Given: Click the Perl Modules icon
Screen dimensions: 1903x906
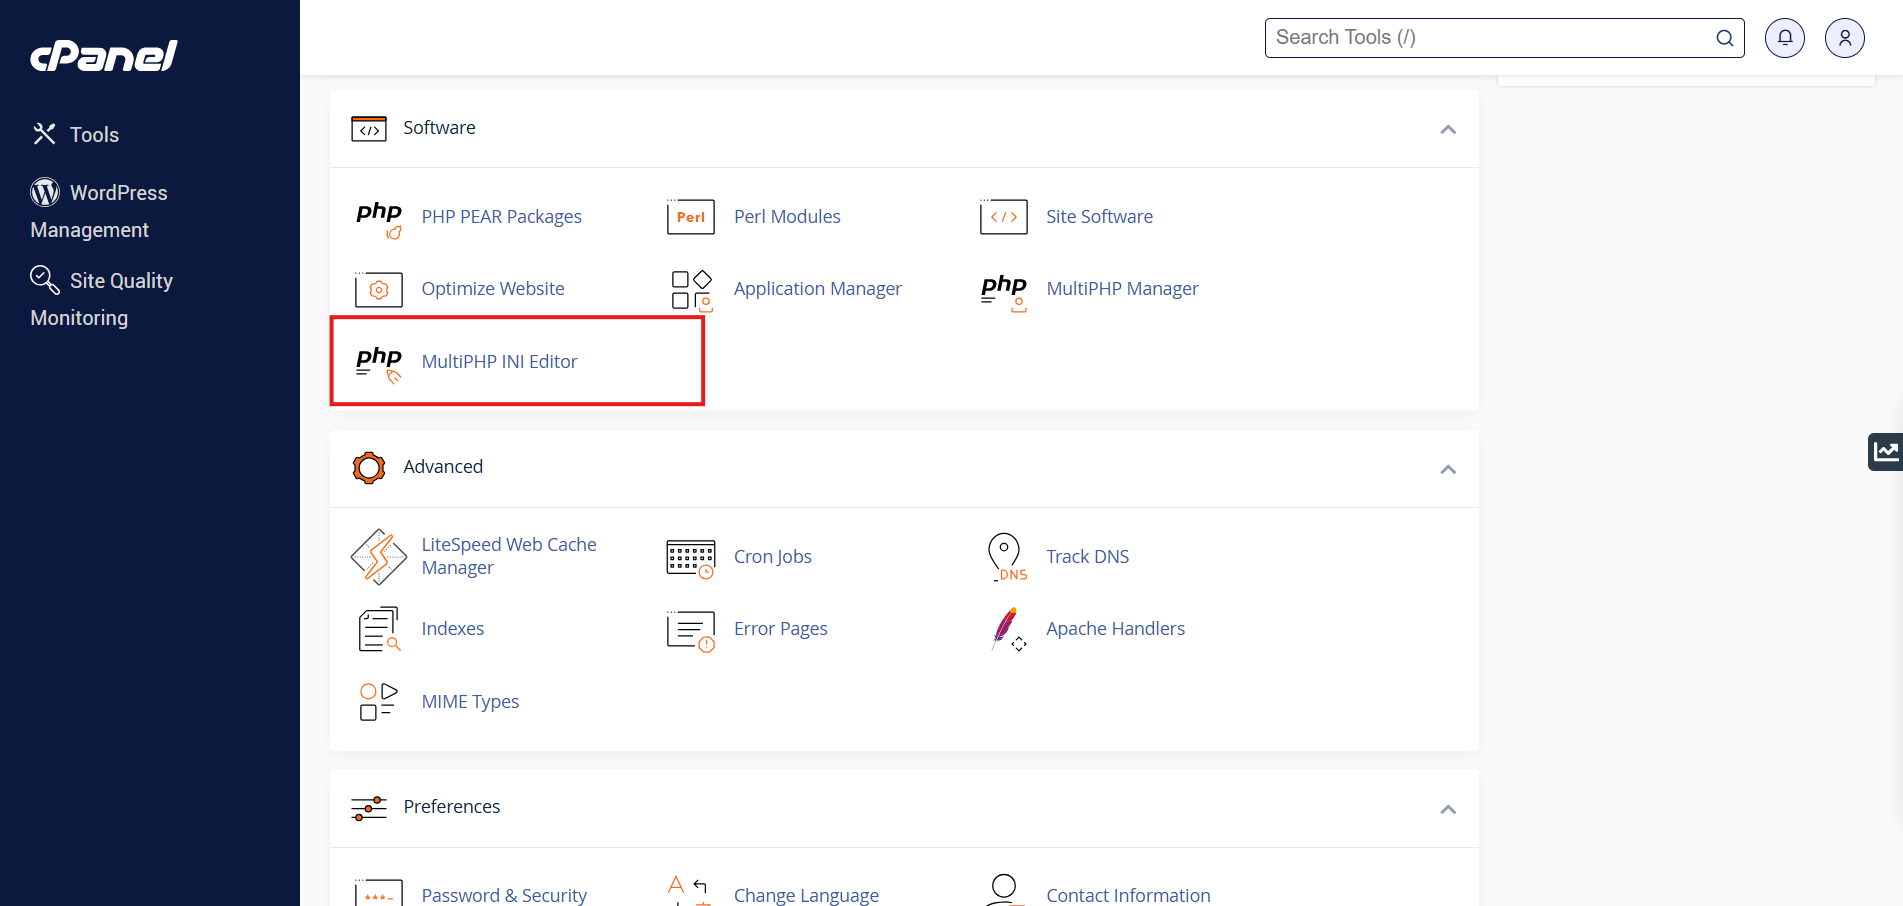Looking at the screenshot, I should coord(690,217).
